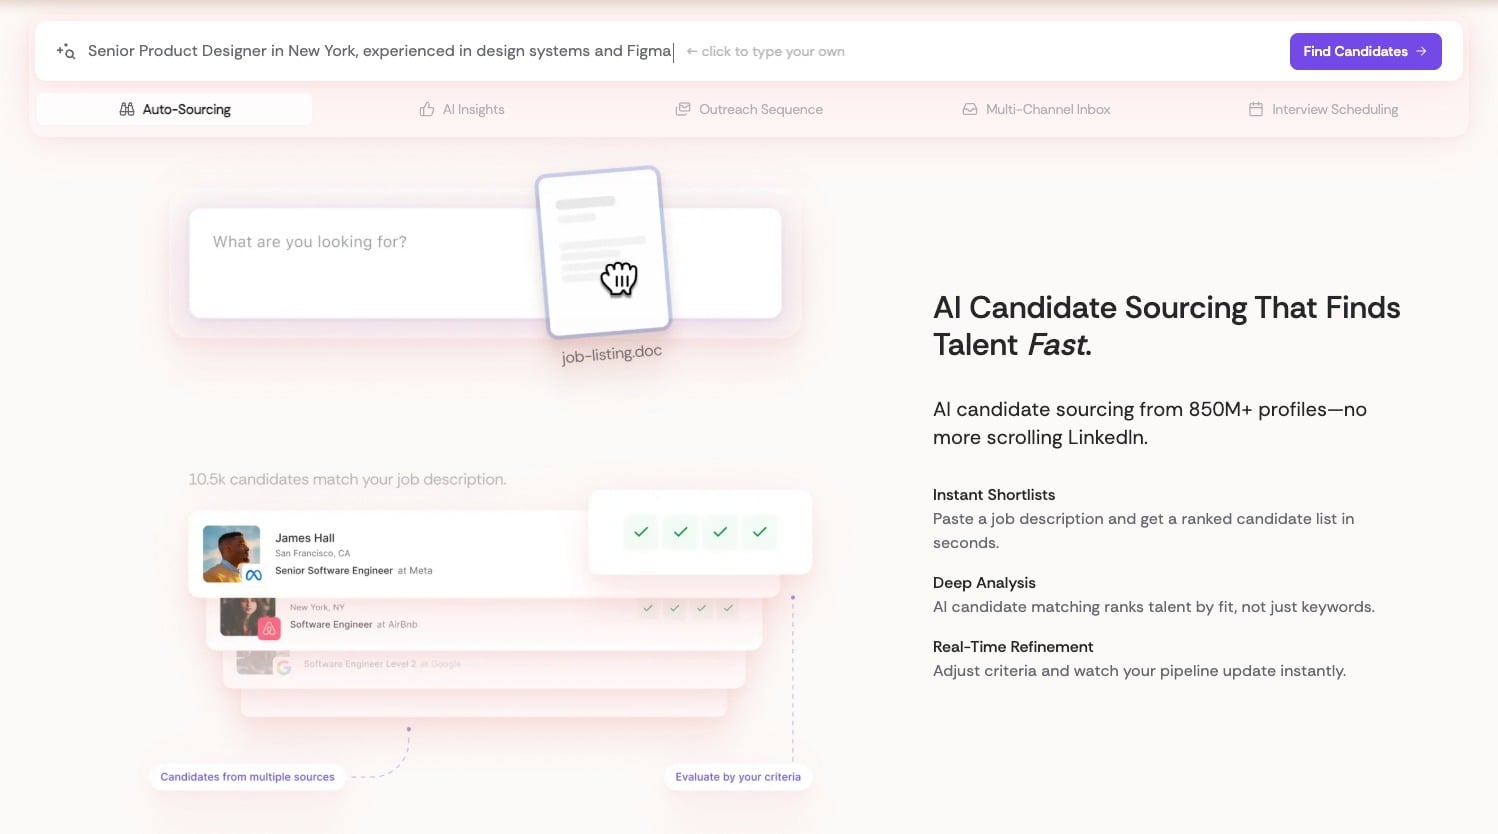Viewport: 1498px width, 834px height.
Task: Click the 'Instant Shortlists' heading
Action: [994, 495]
